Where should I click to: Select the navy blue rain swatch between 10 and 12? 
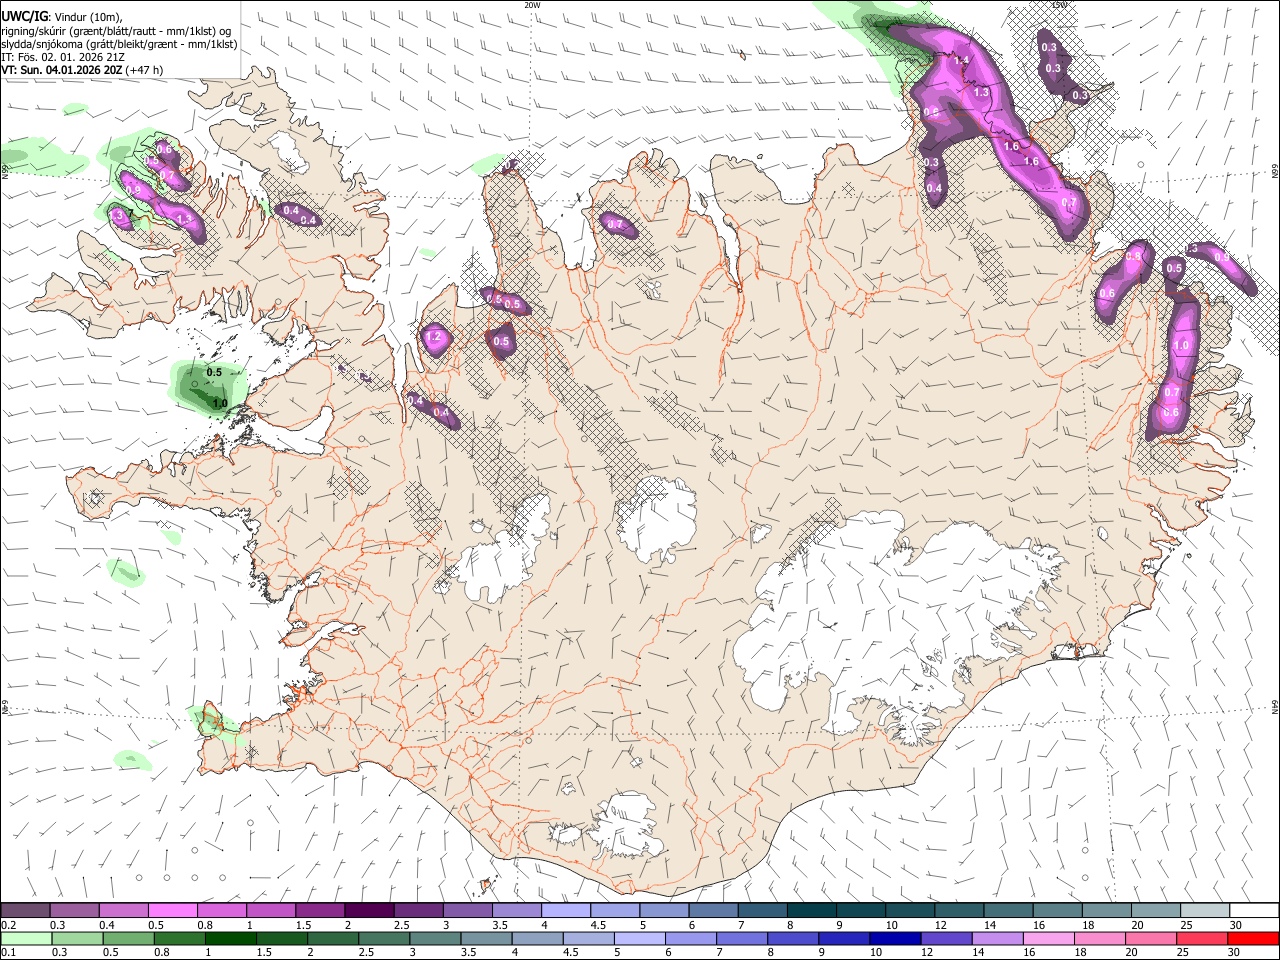coord(893,939)
